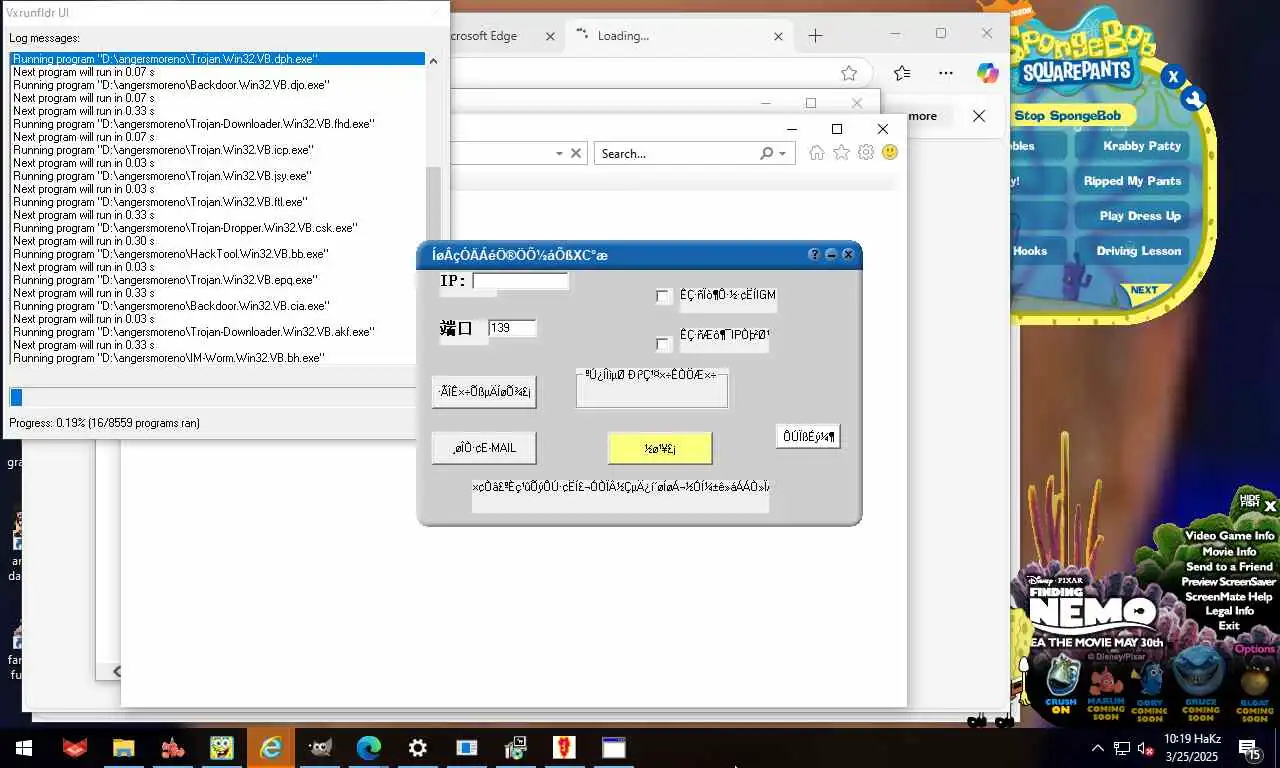
Task: Open the notification center icon
Action: coord(1249,748)
